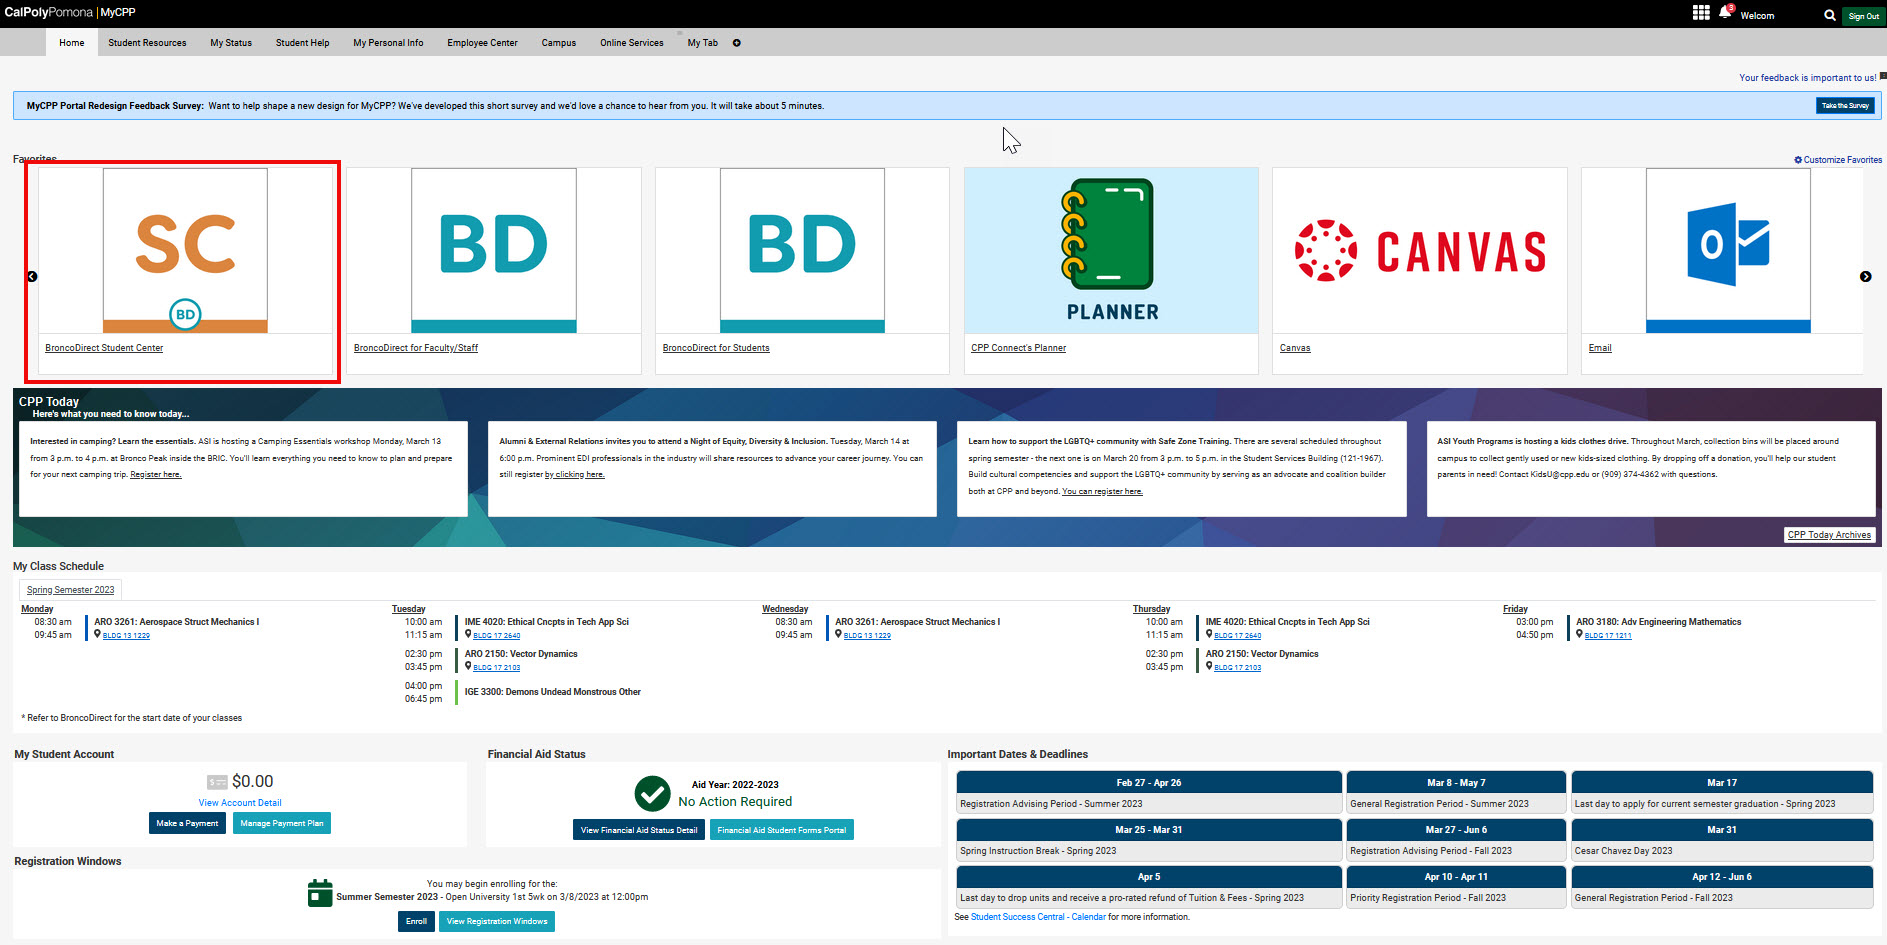Open the Canvas text link below tile
This screenshot has height=945, width=1887.
[x=1295, y=348]
